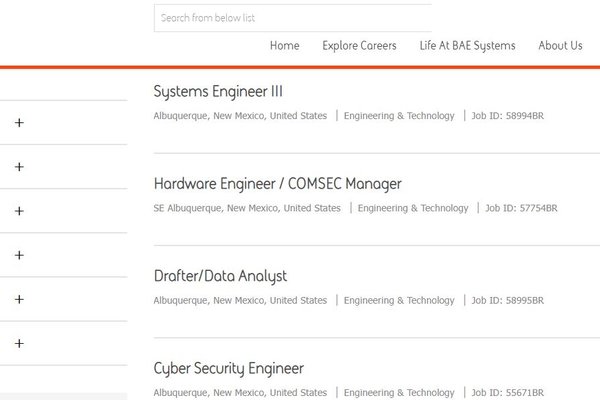This screenshot has height=400, width=600.
Task: Open the Drafter/Data Analyst job posting
Action: 220,276
